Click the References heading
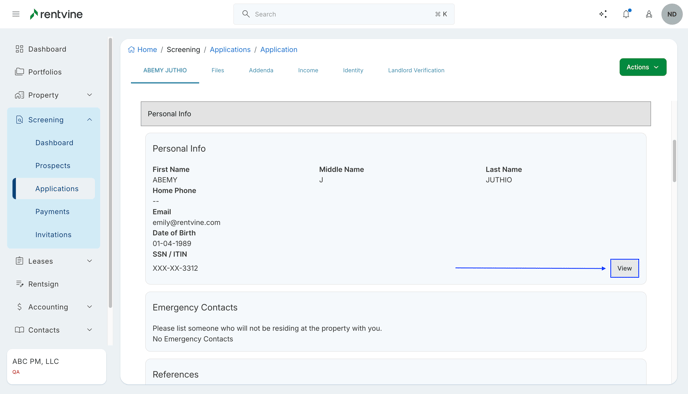 click(176, 374)
